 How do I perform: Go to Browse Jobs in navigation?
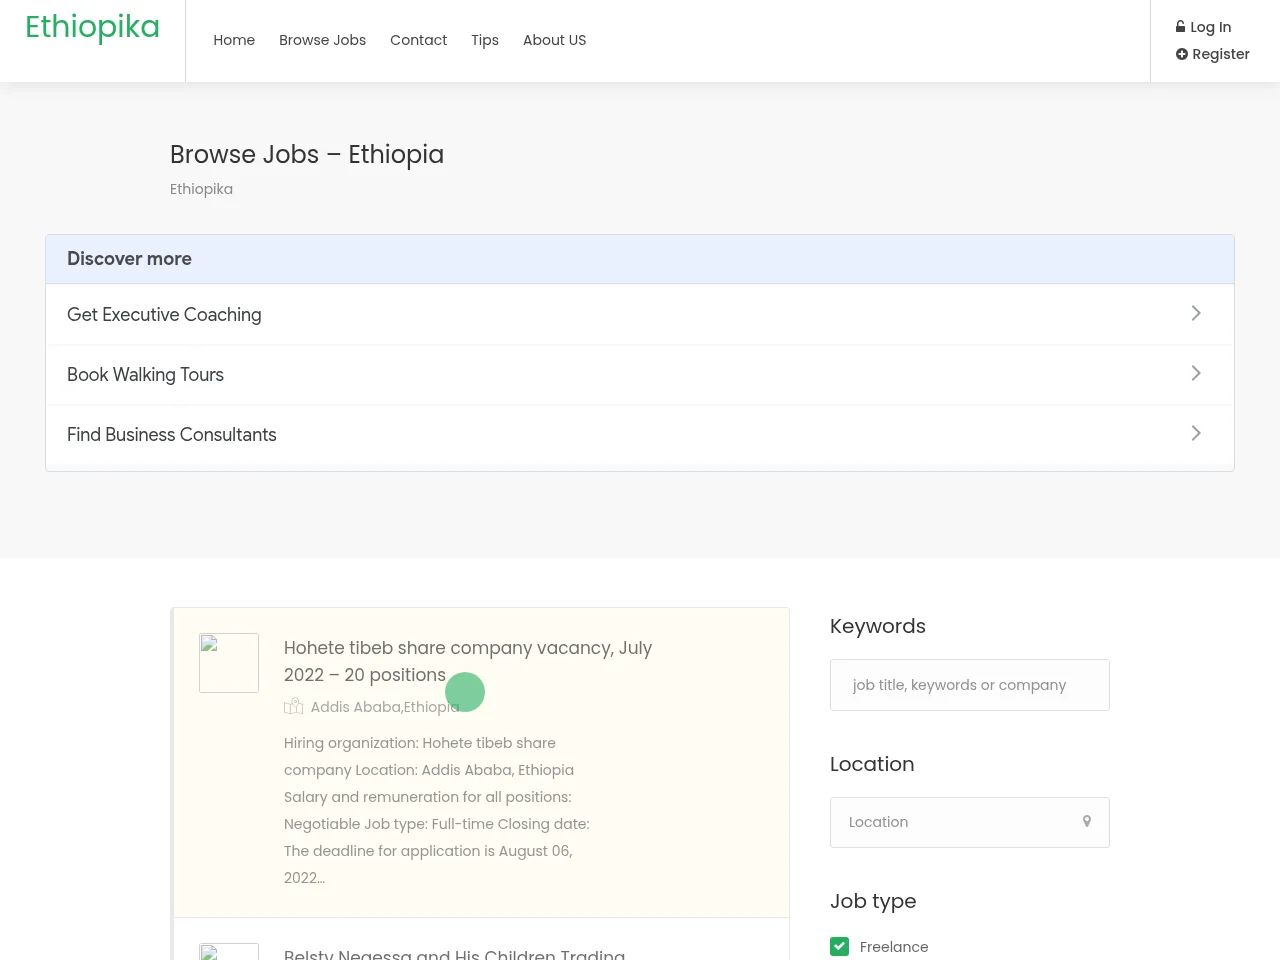click(x=322, y=40)
